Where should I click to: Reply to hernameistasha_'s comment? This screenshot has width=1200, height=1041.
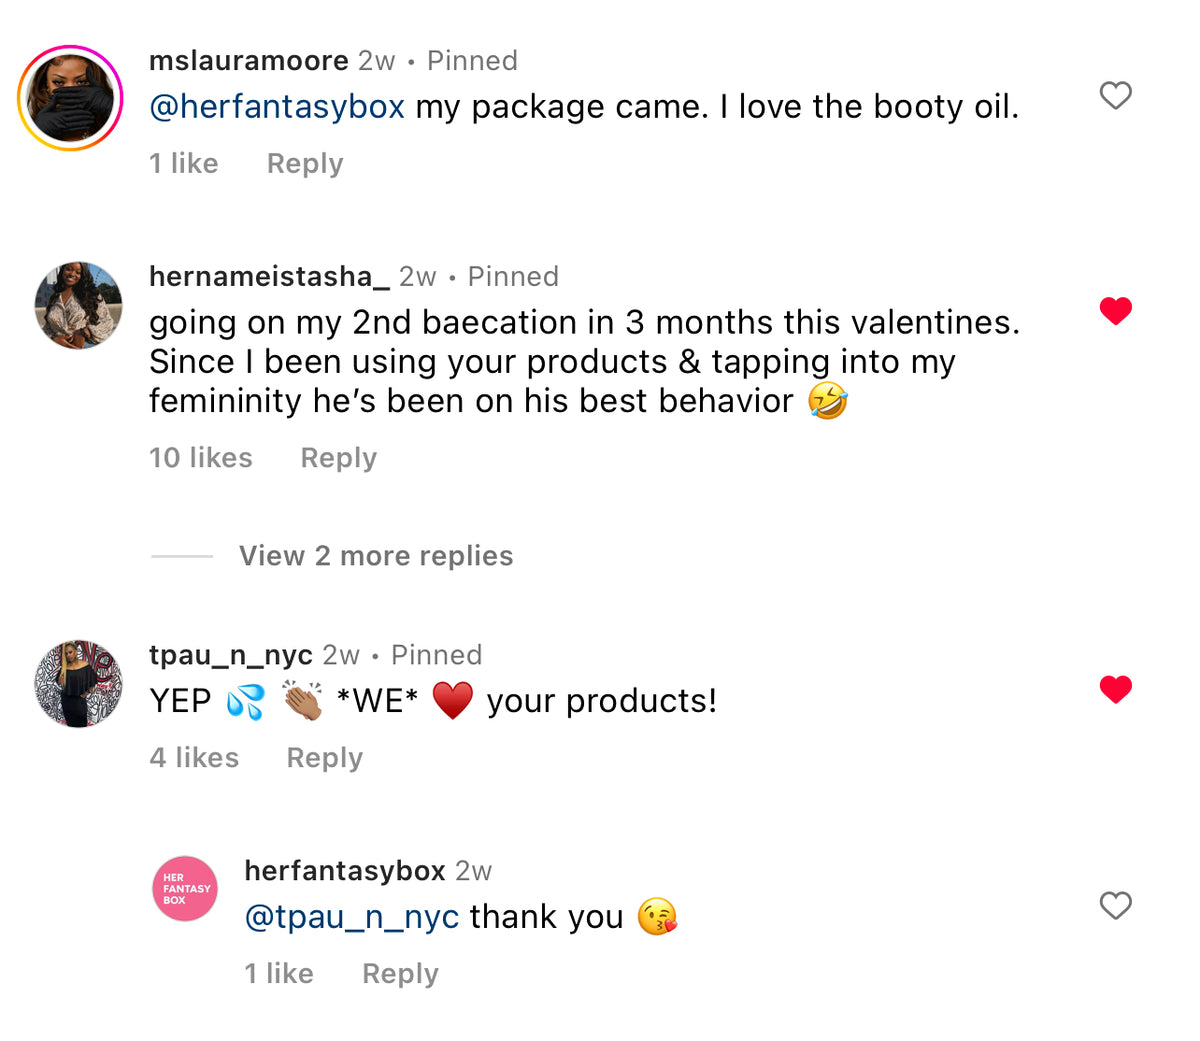[338, 457]
